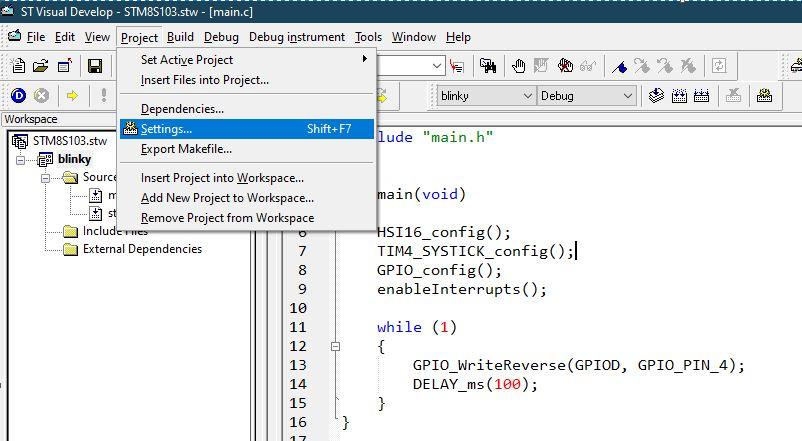Collapse the Source Files folder node

click(x=46, y=178)
